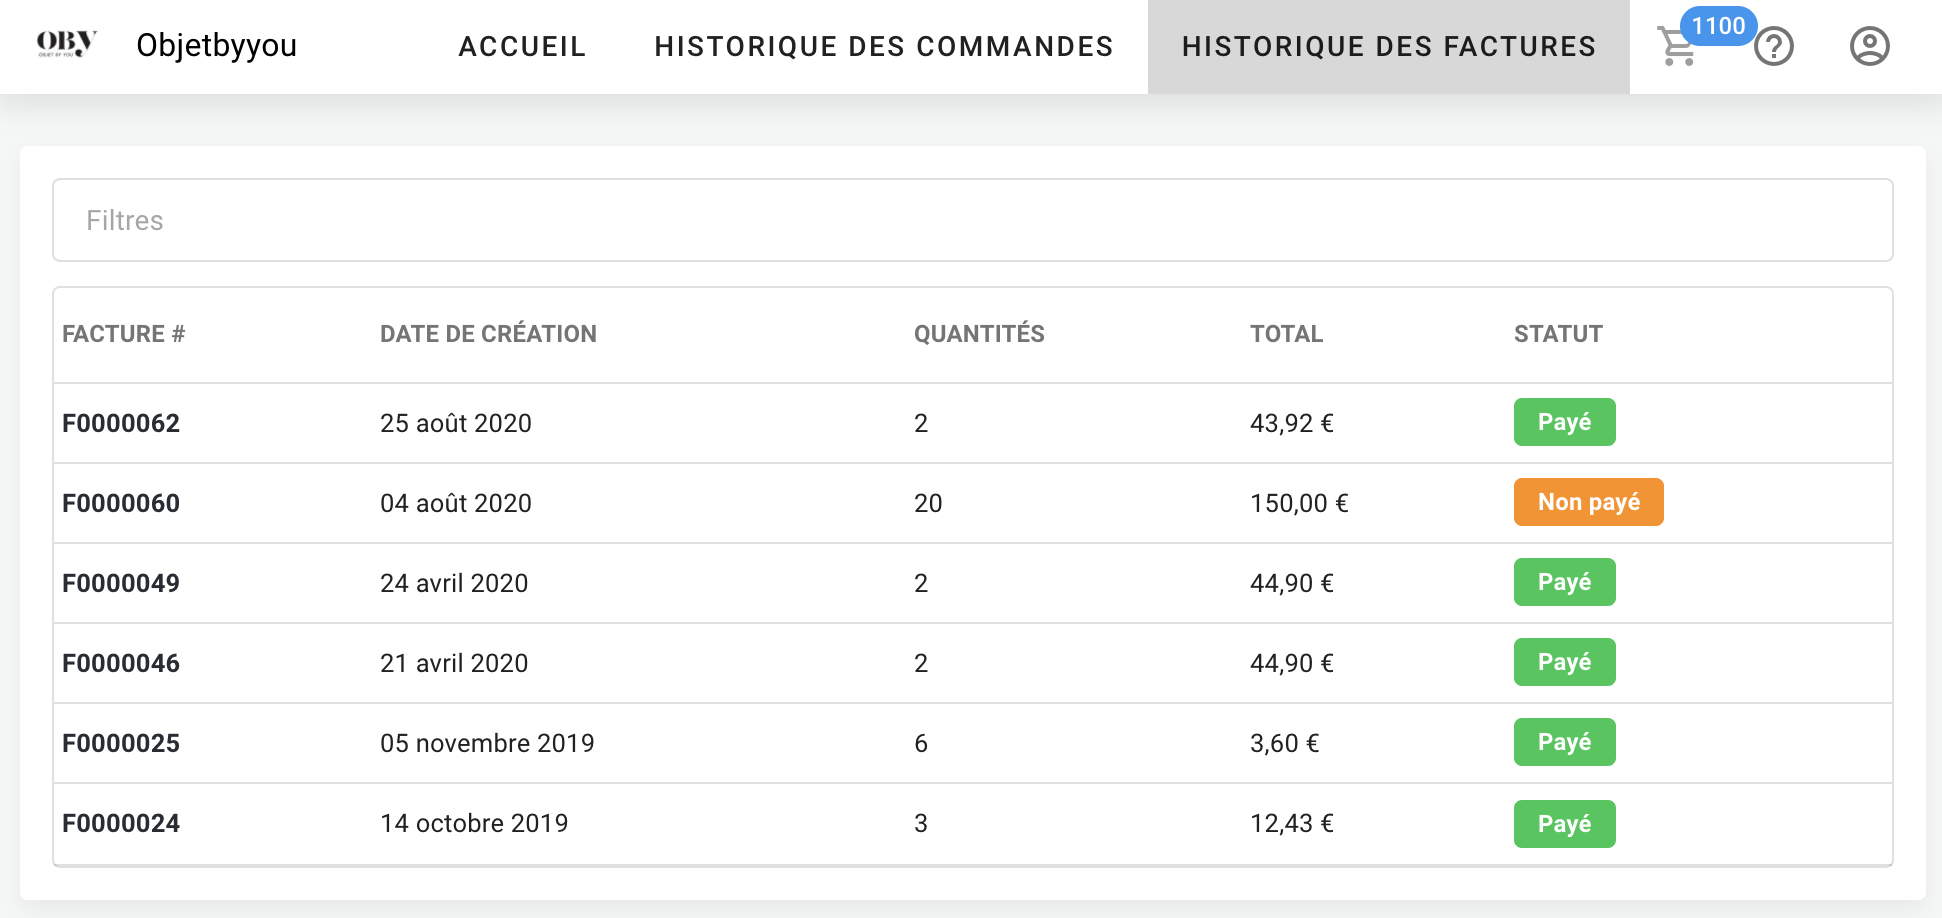The height and width of the screenshot is (918, 1942).
Task: Sort by Date de création column header
Action: (x=488, y=334)
